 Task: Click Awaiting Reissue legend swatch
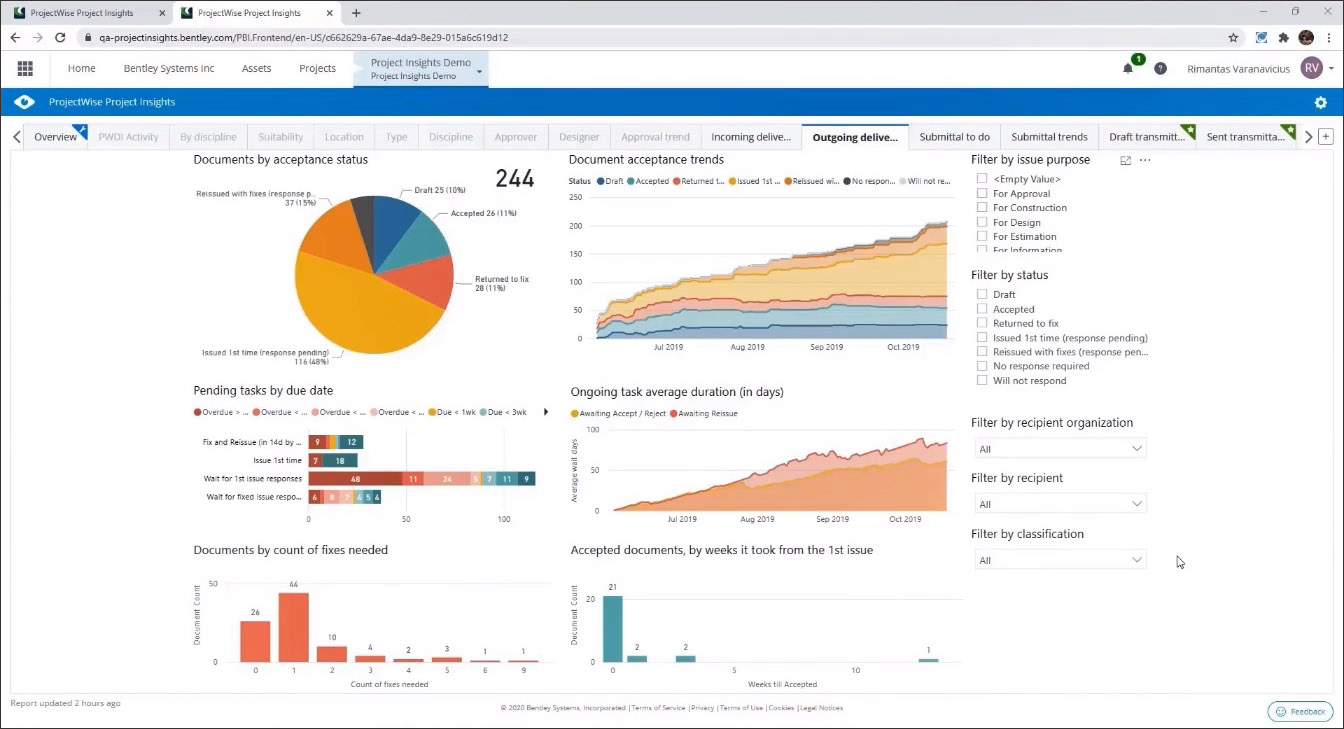(x=674, y=413)
